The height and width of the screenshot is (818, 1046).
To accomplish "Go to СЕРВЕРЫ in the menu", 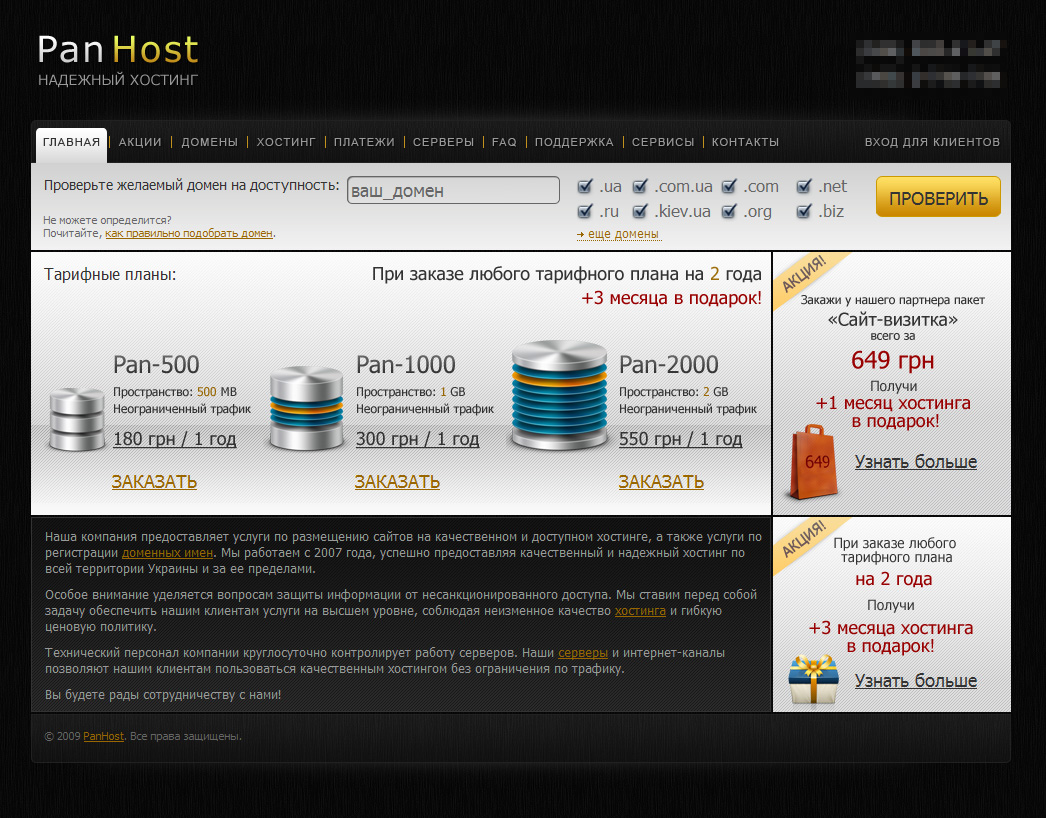I will (x=444, y=142).
